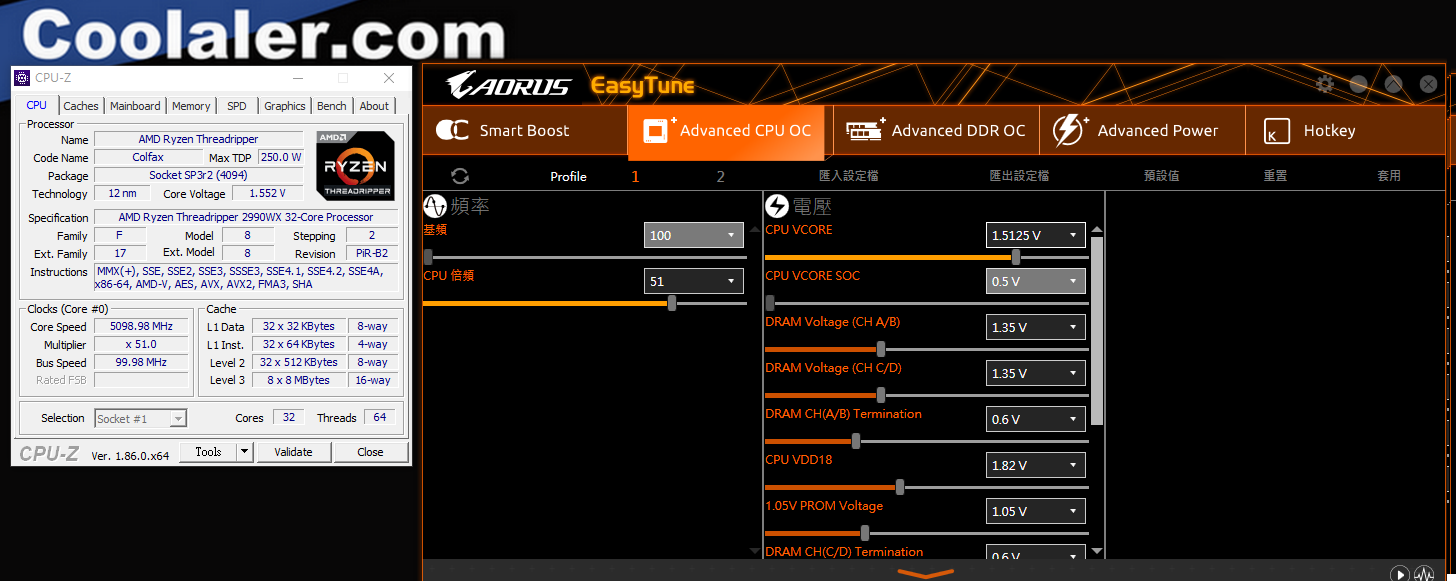Click the CPU multiplier slider handle
This screenshot has height=581, width=1456.
coord(672,303)
